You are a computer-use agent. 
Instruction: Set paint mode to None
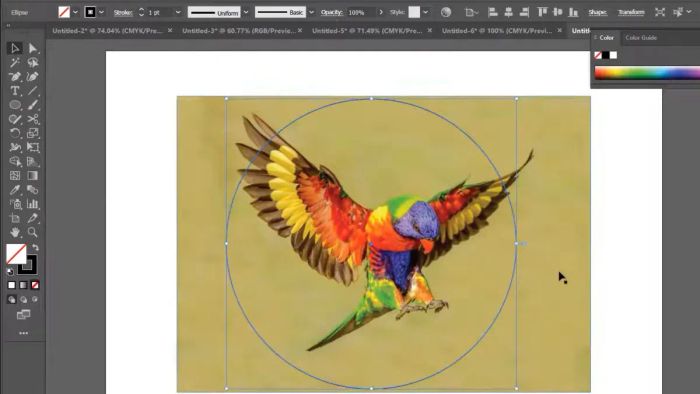pyautogui.click(x=35, y=285)
